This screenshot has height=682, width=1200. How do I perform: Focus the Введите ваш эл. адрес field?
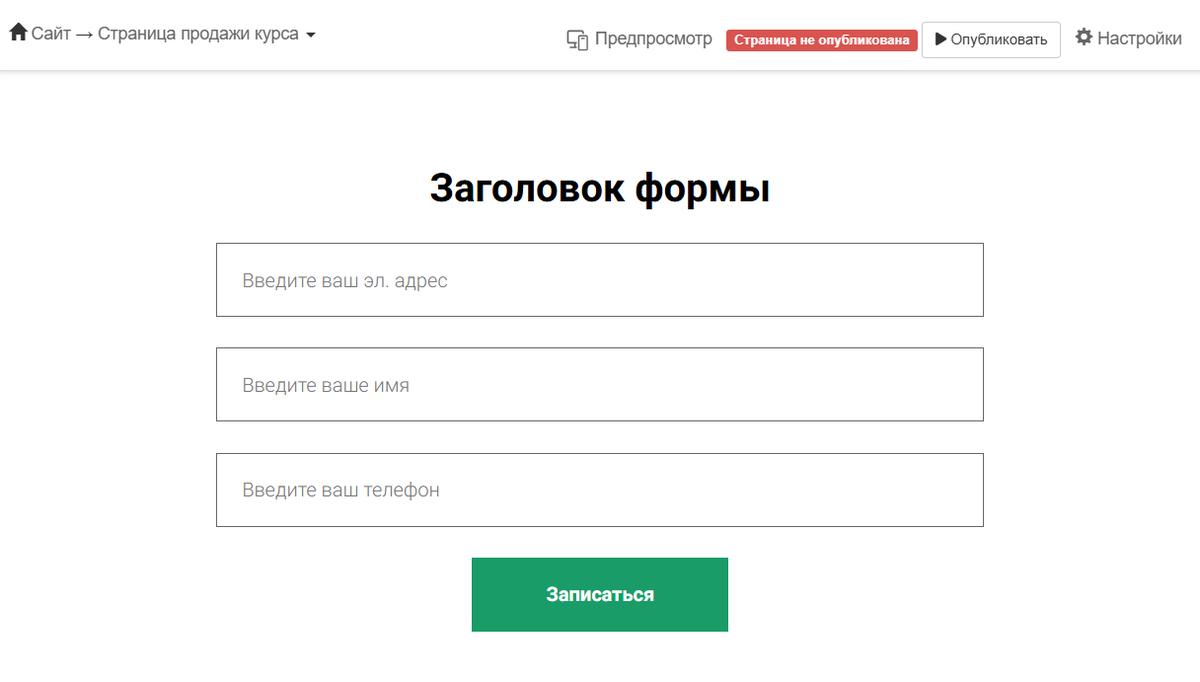coord(600,280)
